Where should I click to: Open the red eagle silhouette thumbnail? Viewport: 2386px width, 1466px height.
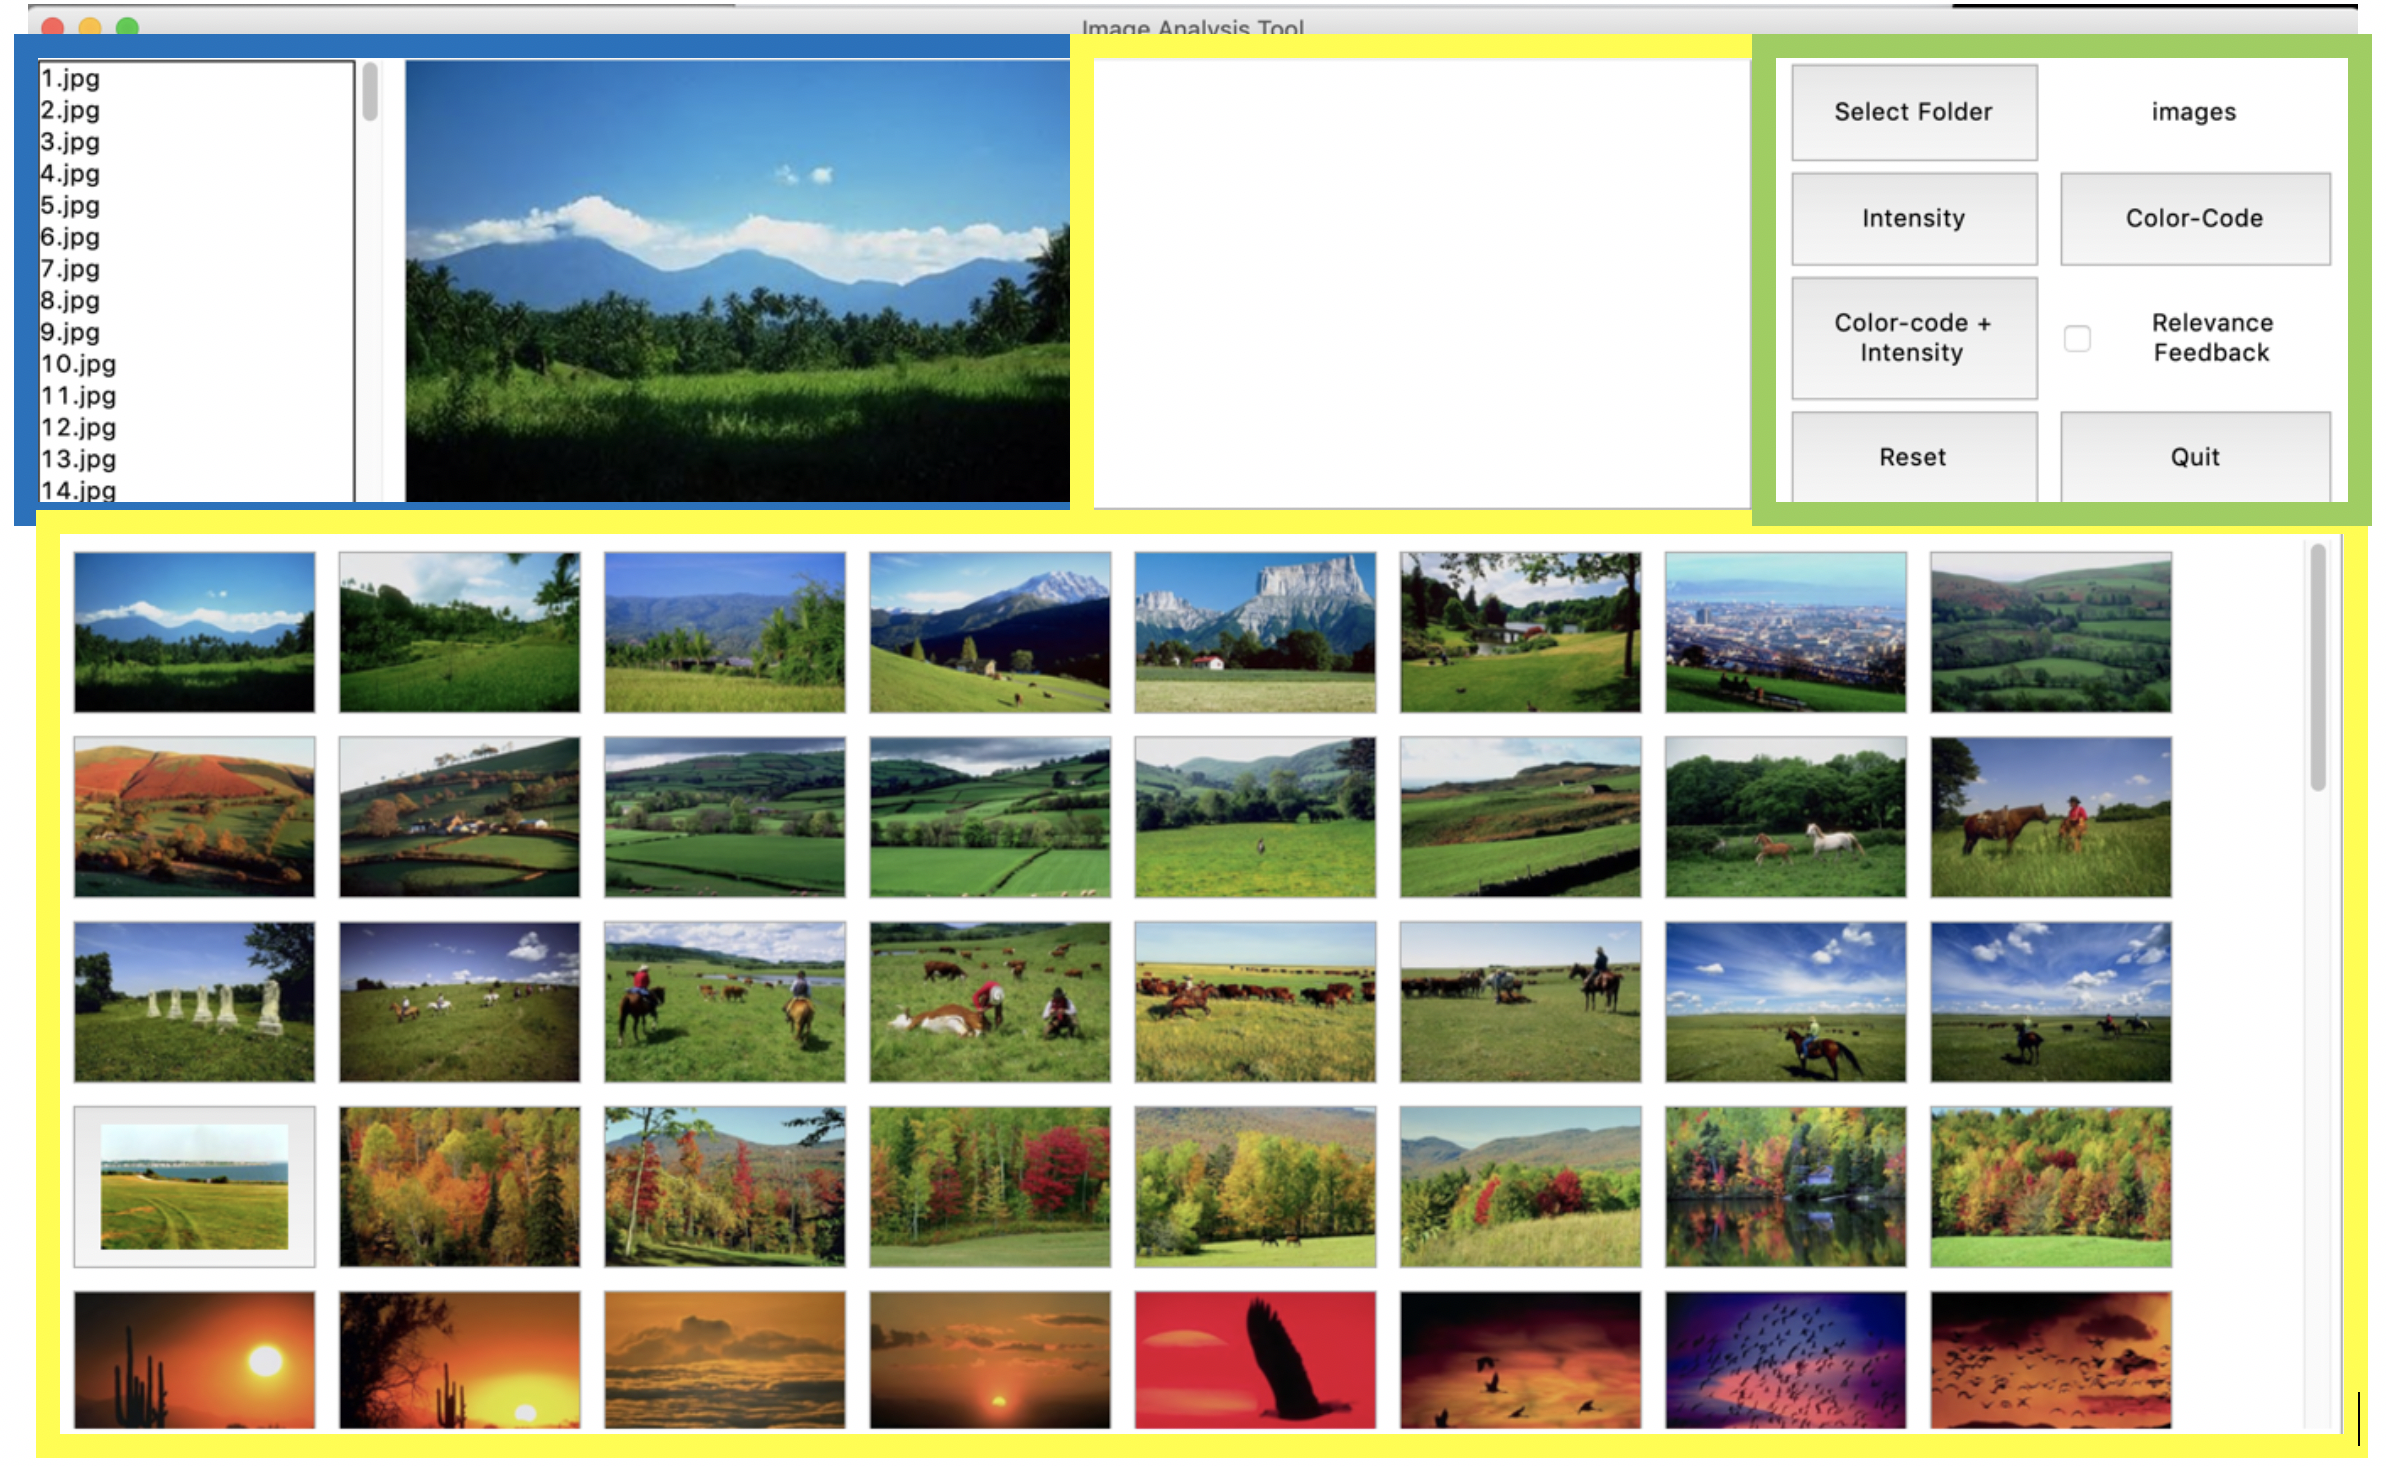click(x=1255, y=1360)
